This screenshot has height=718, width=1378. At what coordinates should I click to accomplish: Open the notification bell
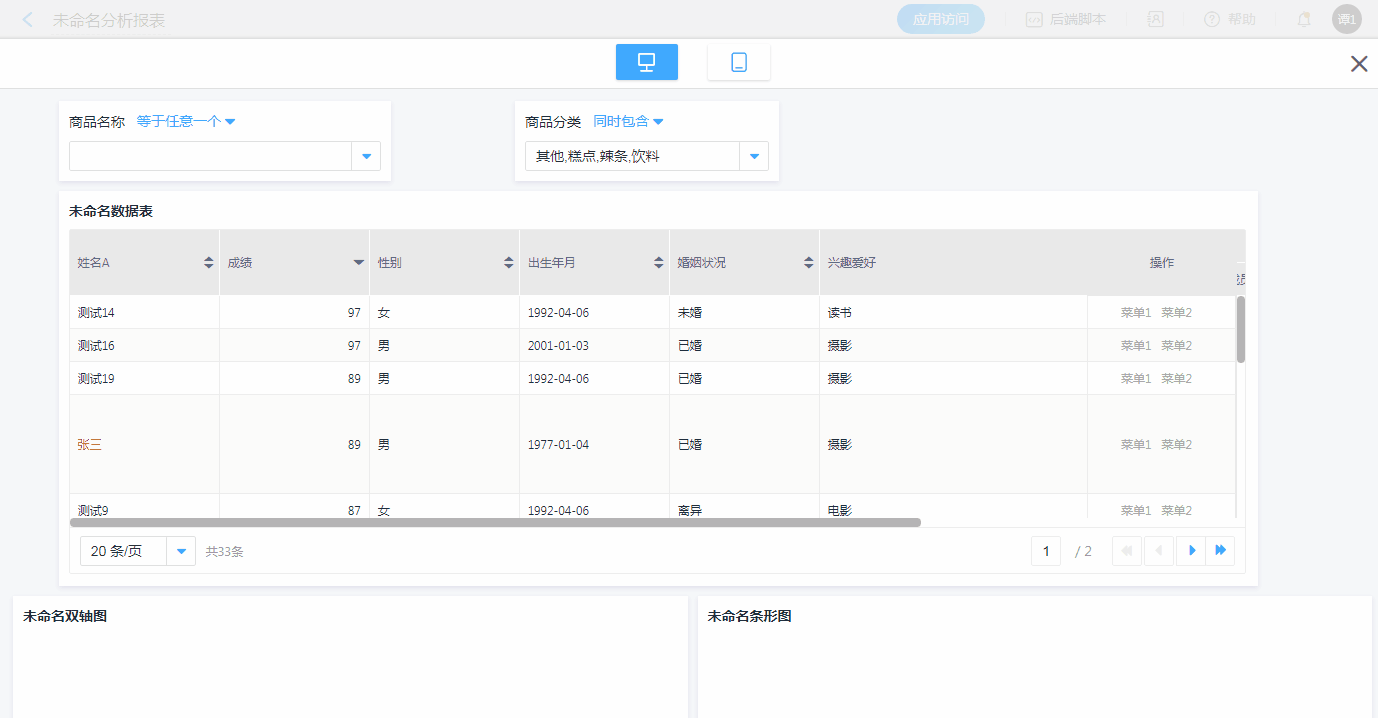1304,19
